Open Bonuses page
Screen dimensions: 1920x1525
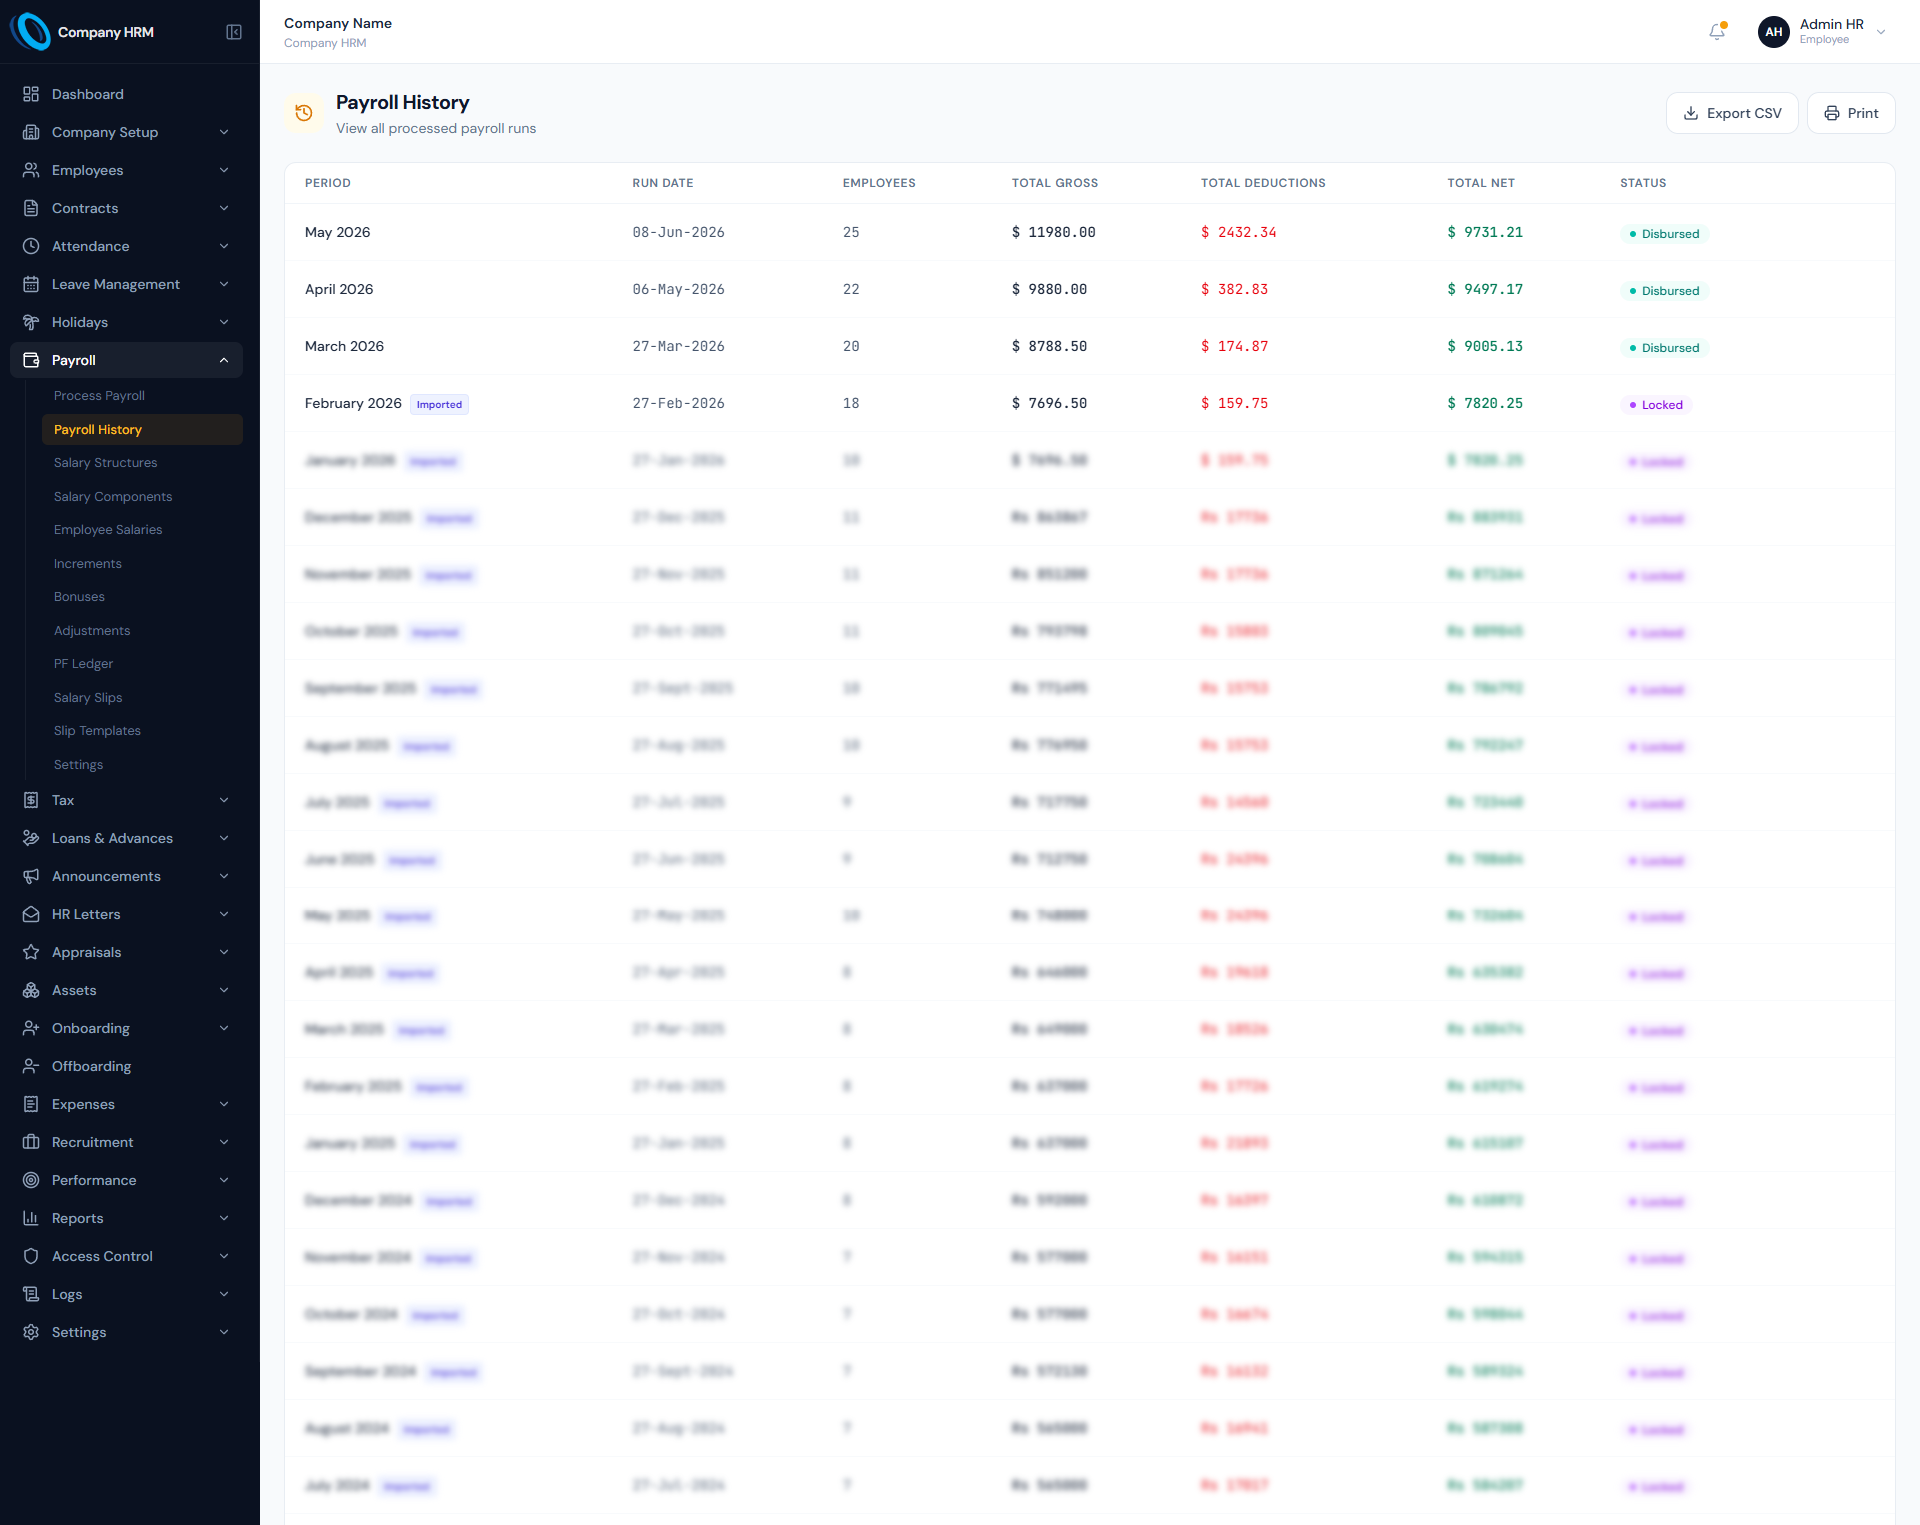coord(142,597)
